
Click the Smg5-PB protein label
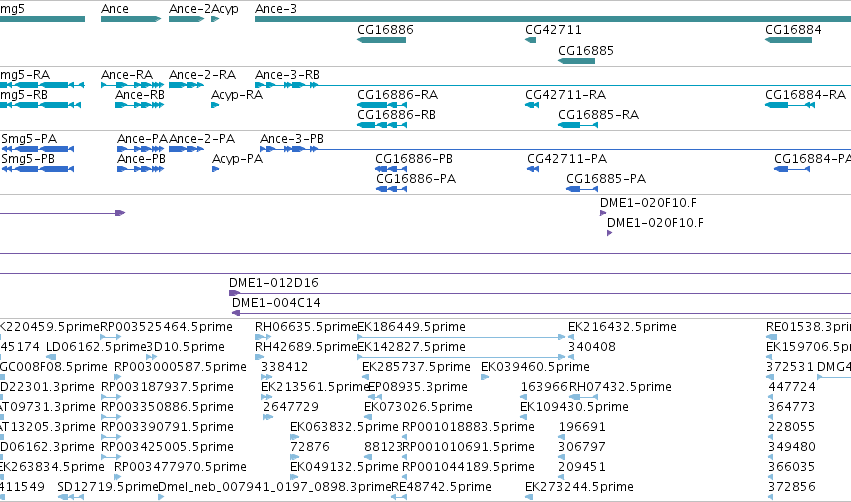click(28, 158)
